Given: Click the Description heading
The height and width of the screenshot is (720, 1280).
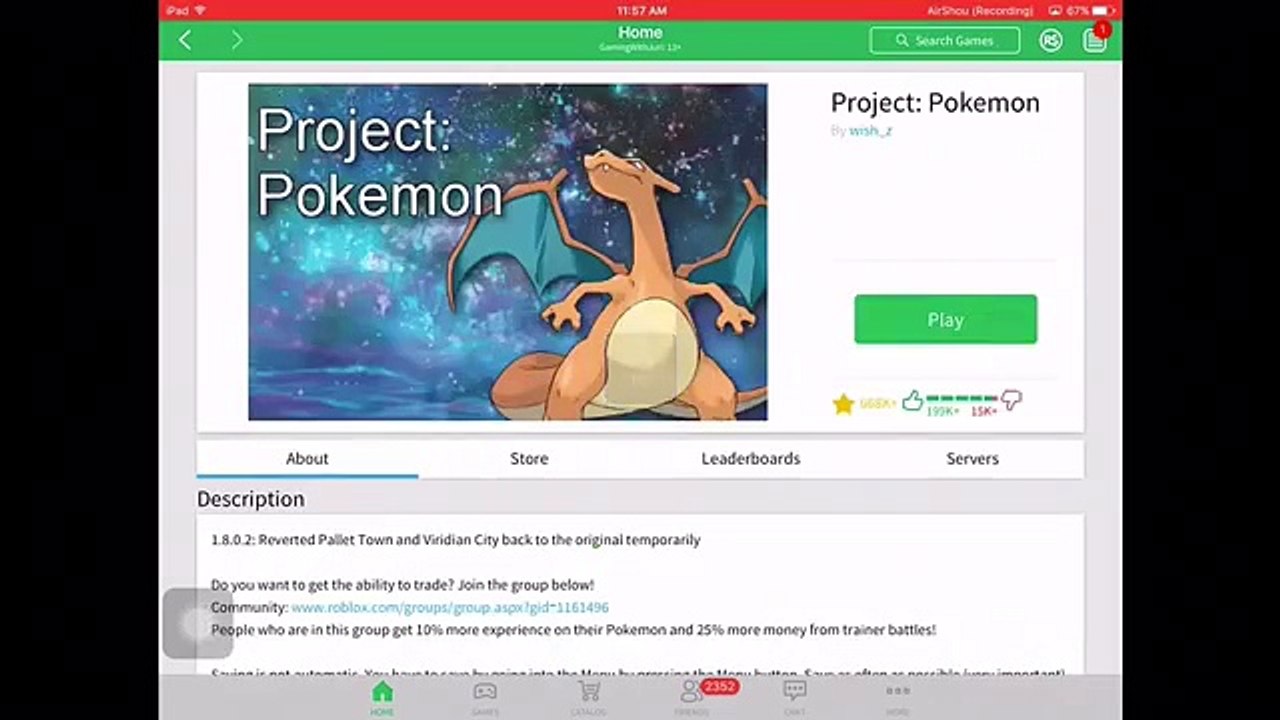Looking at the screenshot, I should pos(251,499).
